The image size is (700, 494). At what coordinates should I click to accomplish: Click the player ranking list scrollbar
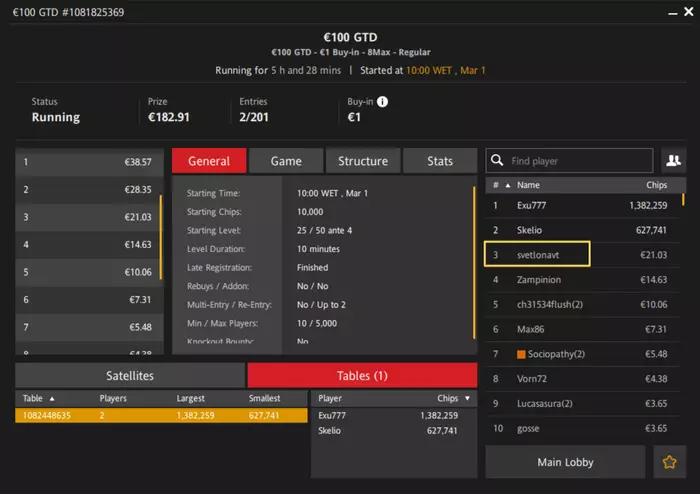click(683, 199)
